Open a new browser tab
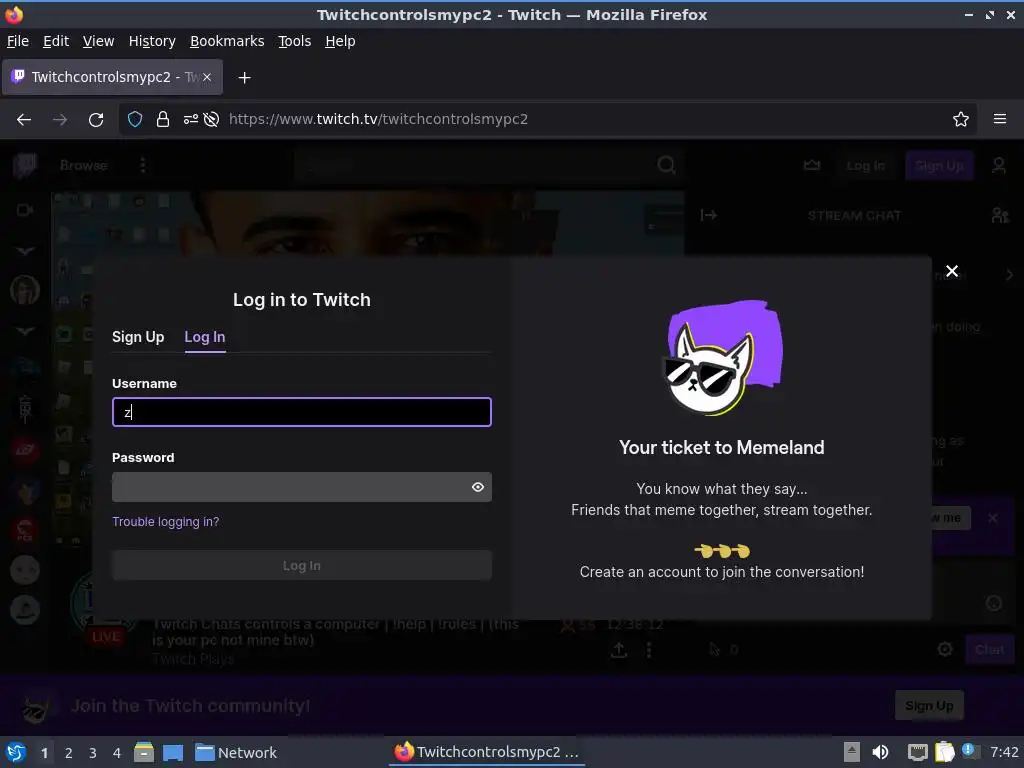The width and height of the screenshot is (1024, 768). tap(244, 78)
